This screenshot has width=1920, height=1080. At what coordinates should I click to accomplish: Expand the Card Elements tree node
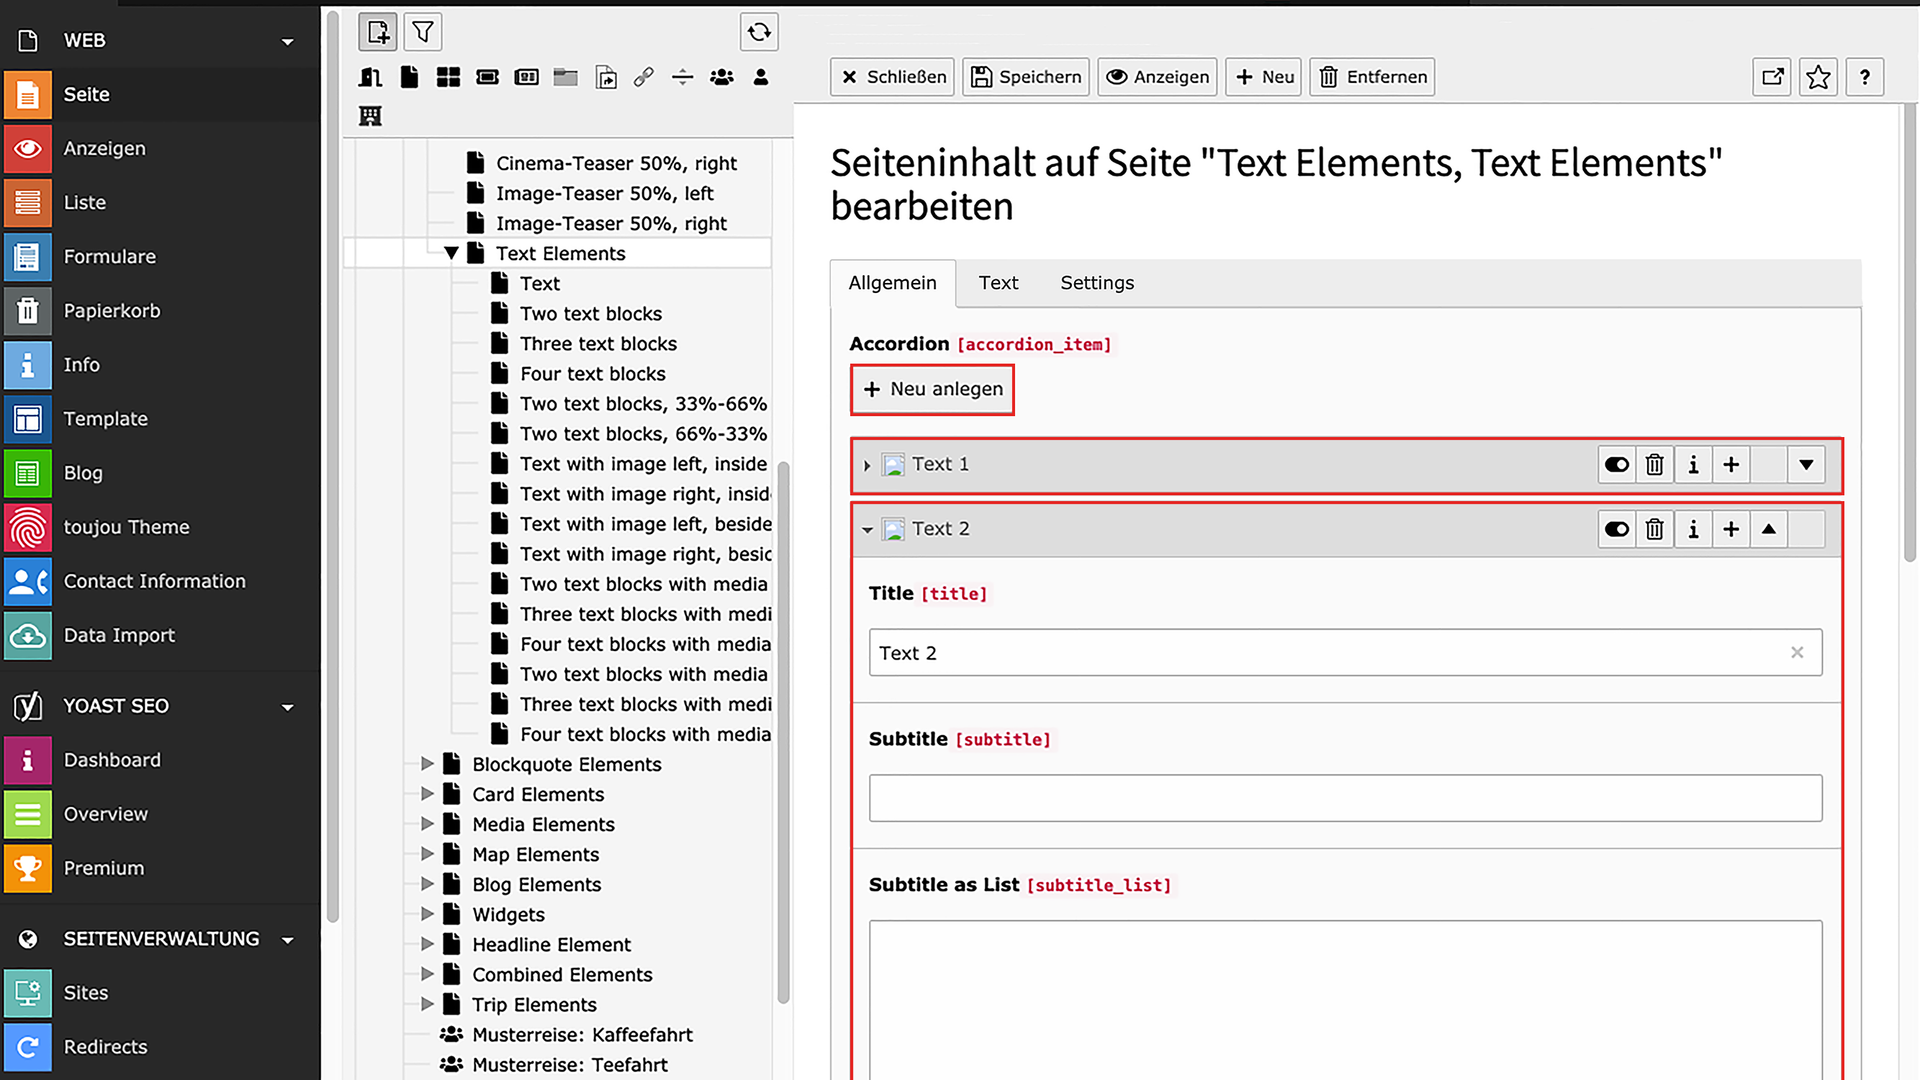pos(427,795)
